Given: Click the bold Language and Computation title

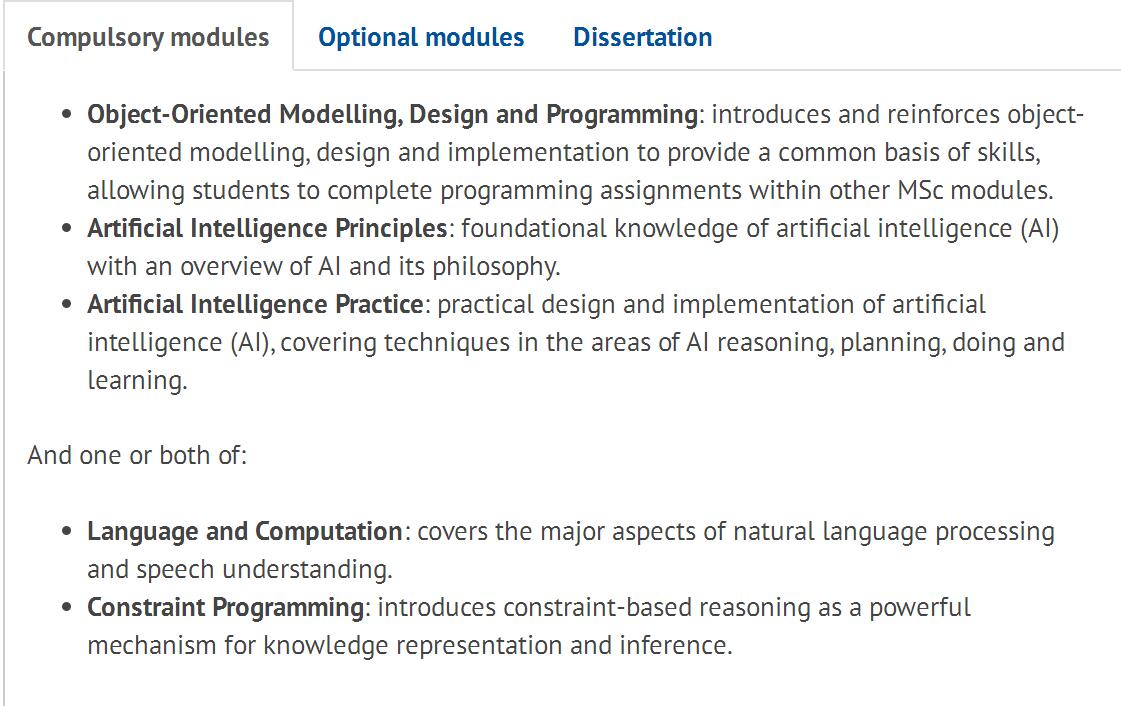Looking at the screenshot, I should [x=244, y=531].
